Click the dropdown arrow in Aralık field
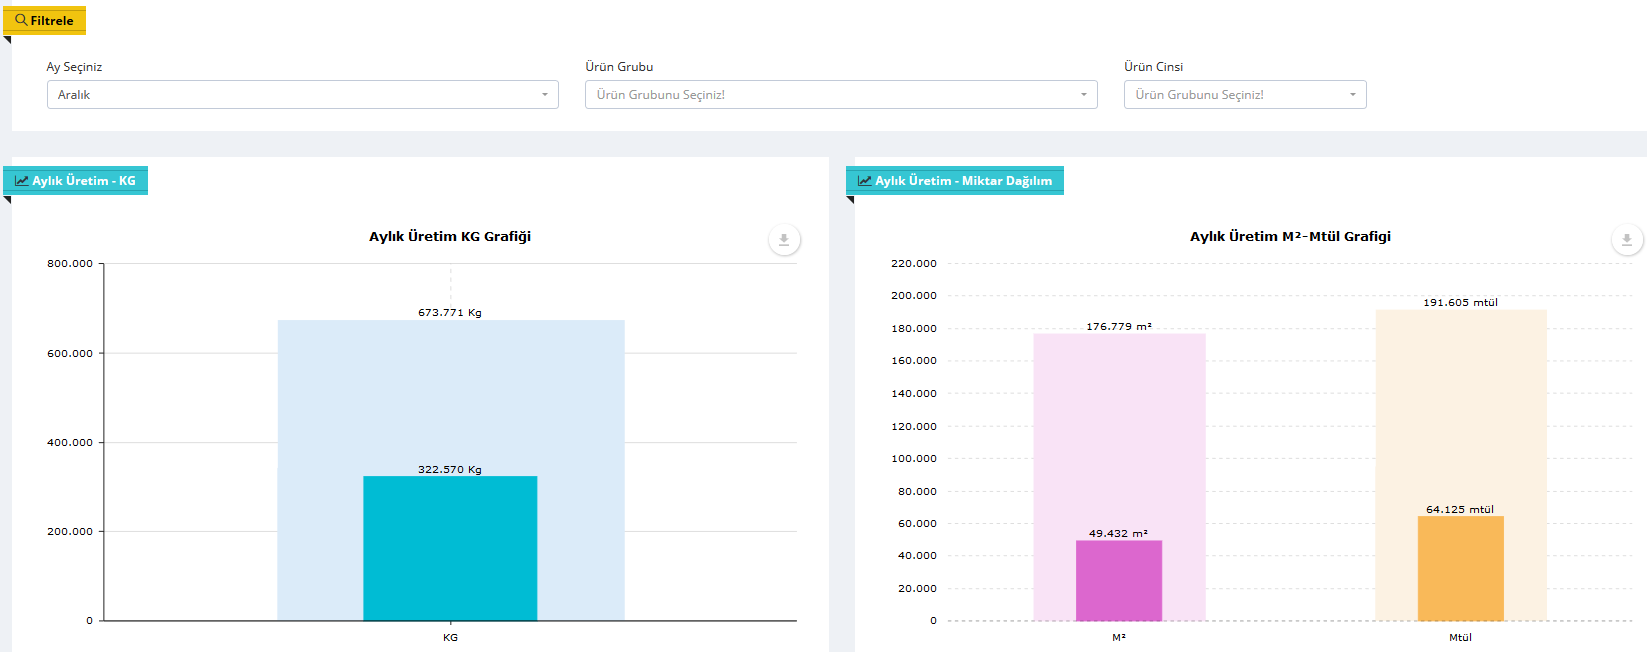The image size is (1647, 652). click(544, 95)
